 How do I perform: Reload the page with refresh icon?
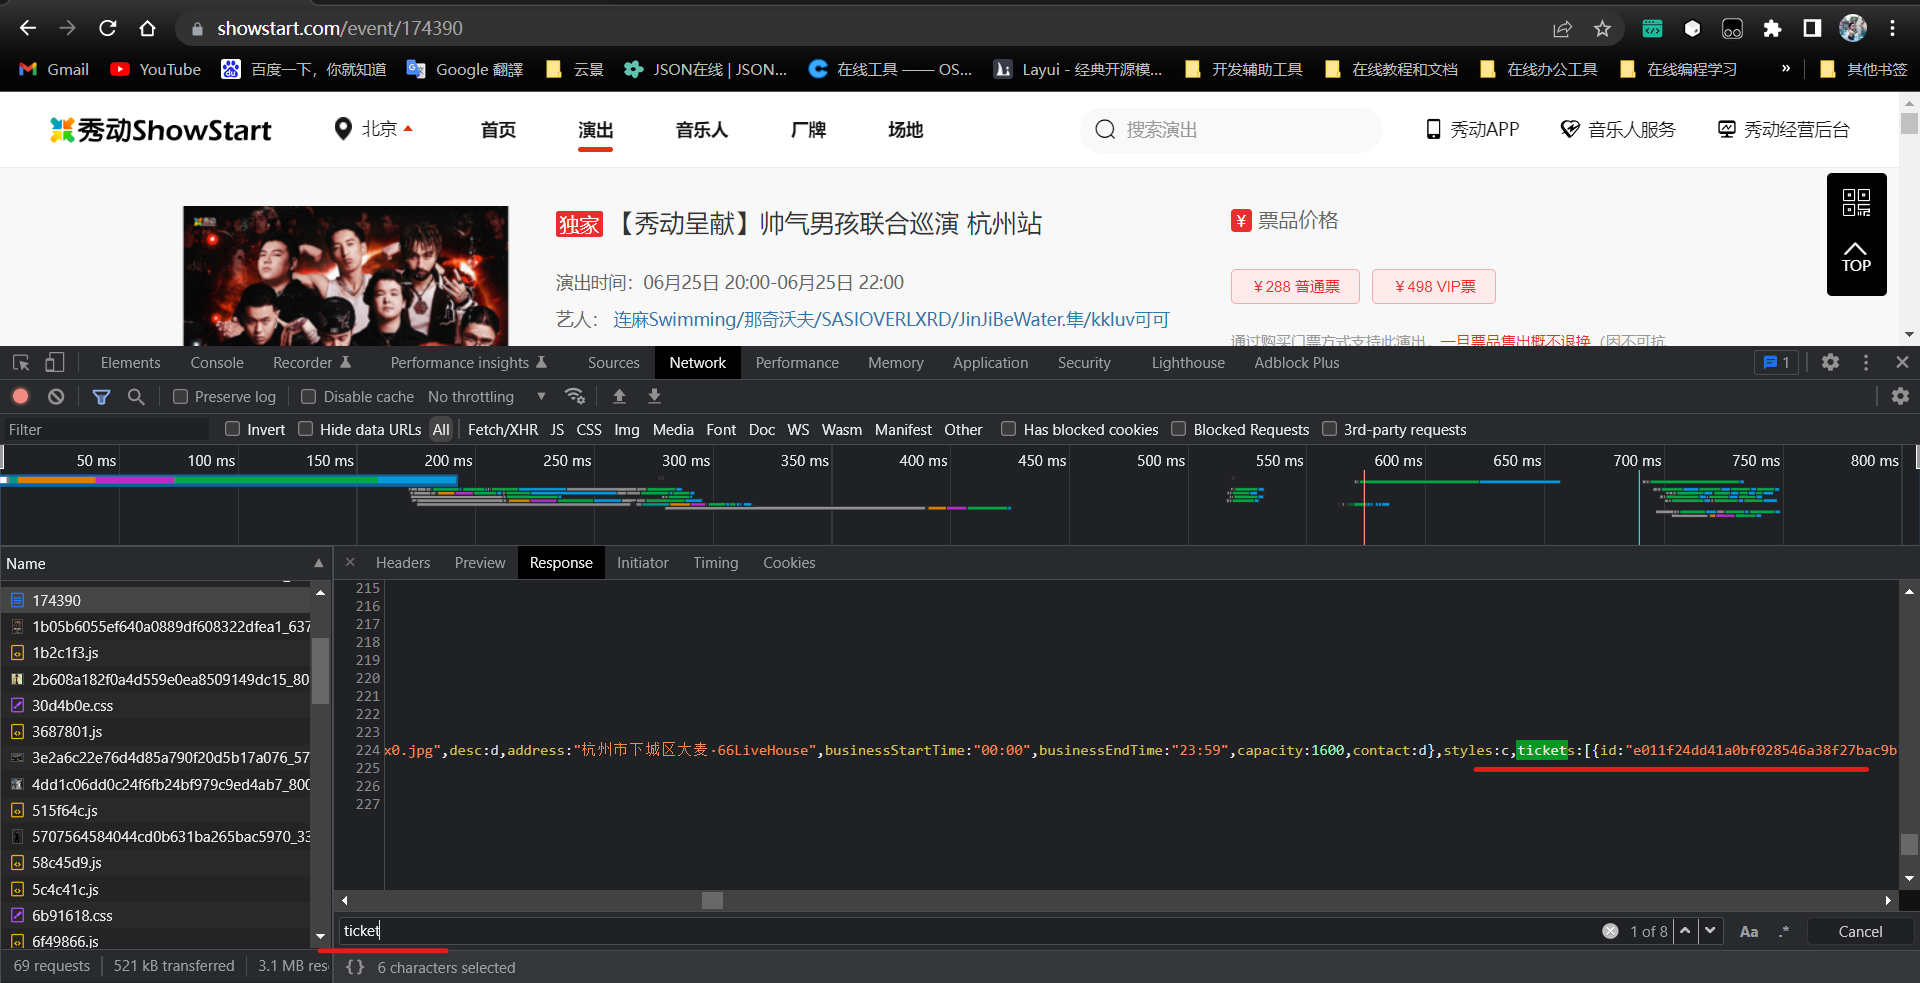[108, 28]
